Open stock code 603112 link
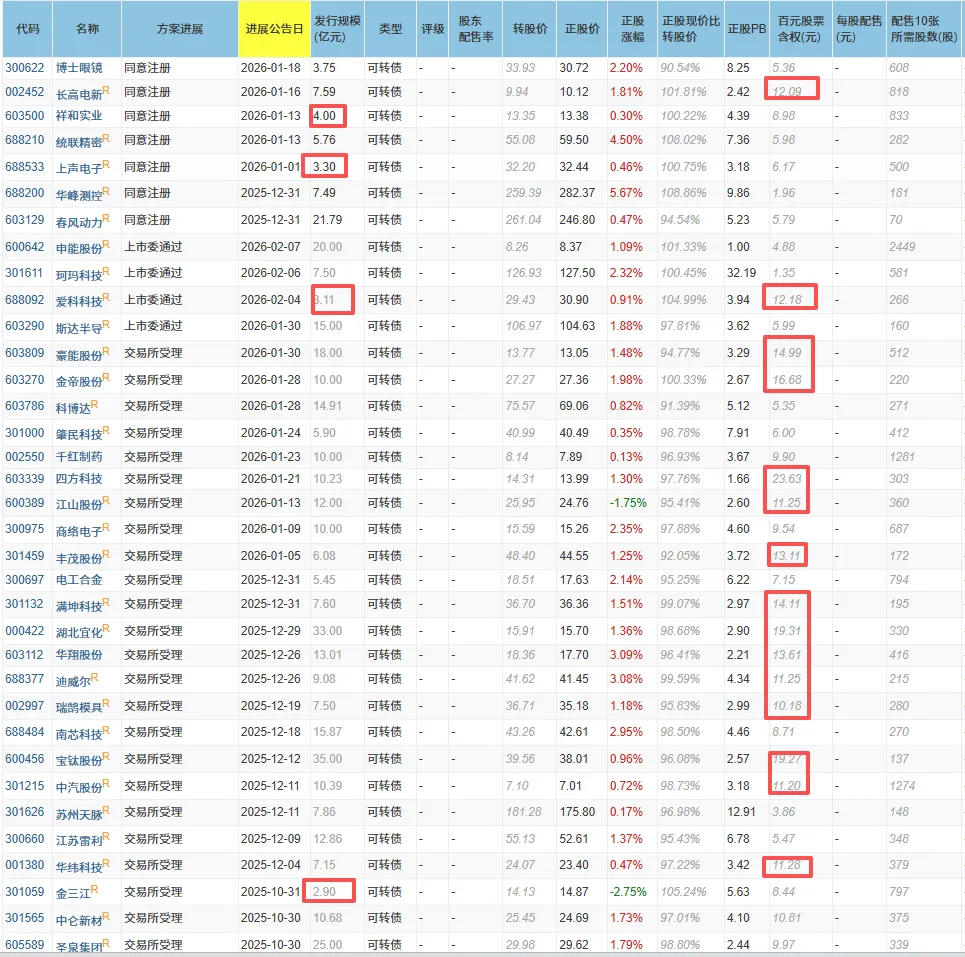 [25, 655]
